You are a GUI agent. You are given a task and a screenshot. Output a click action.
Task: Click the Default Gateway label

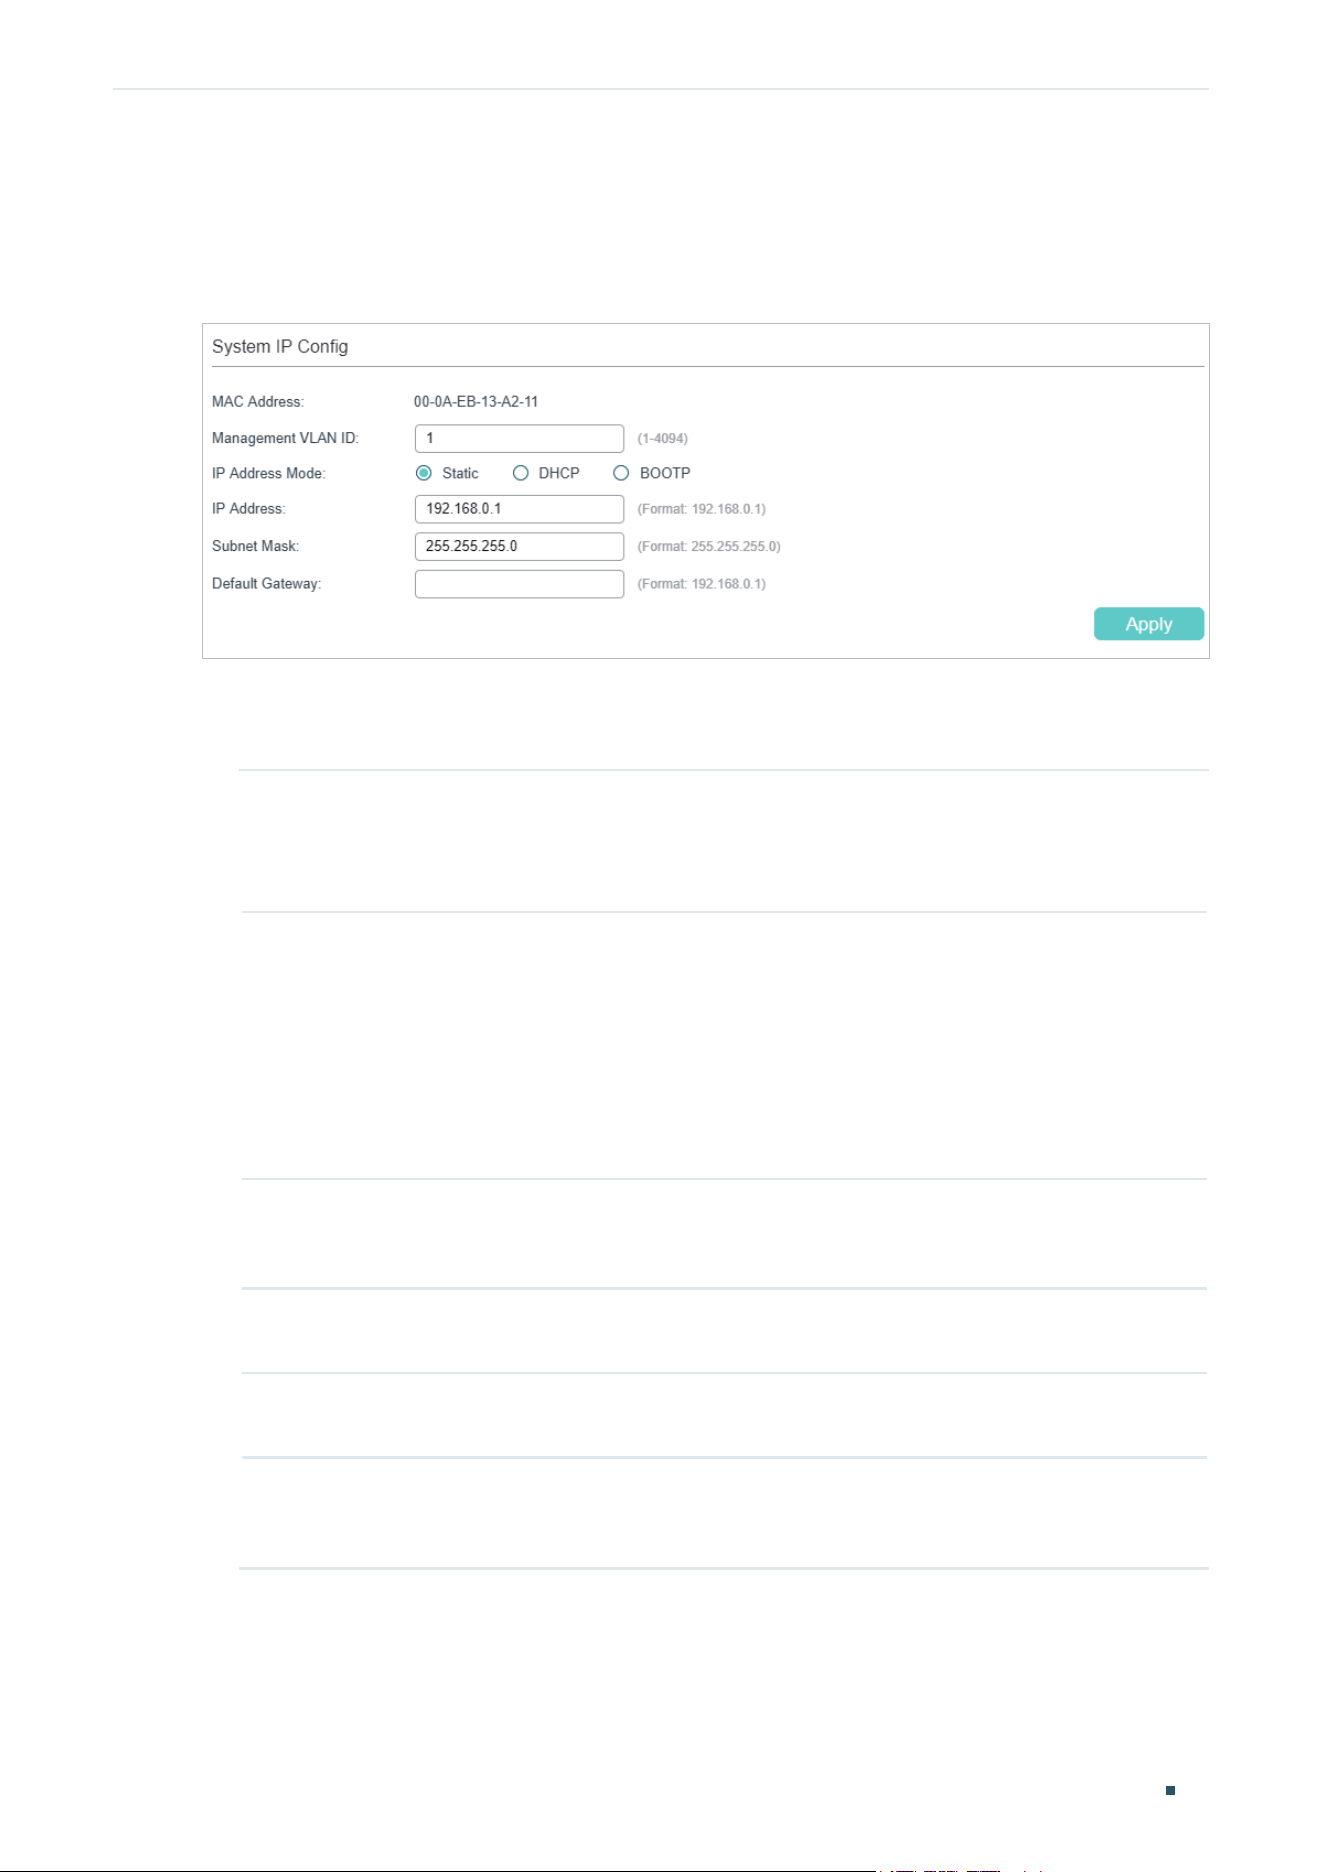267,584
